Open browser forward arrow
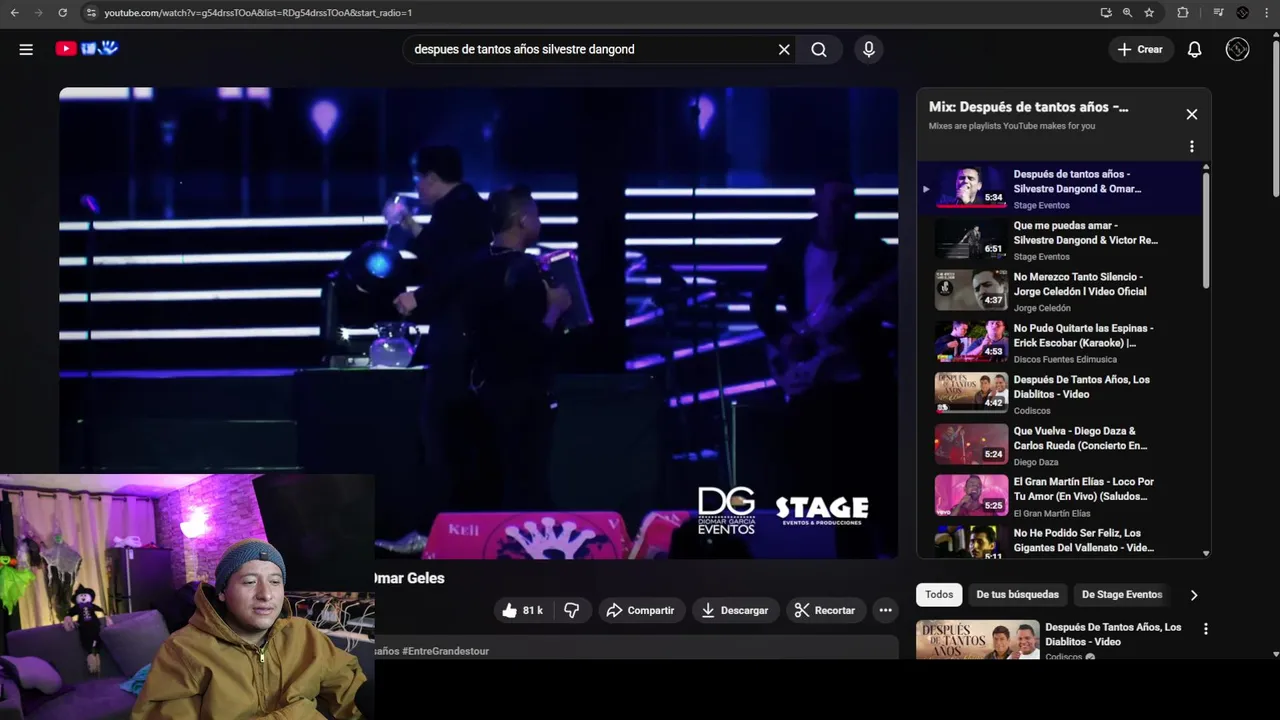This screenshot has height=720, width=1280. 38,13
